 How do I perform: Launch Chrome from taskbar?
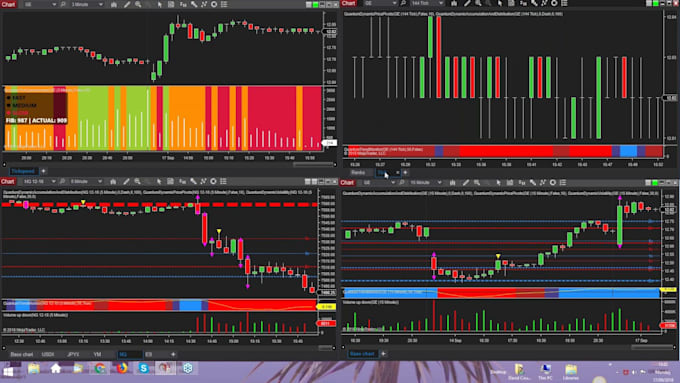point(99,369)
